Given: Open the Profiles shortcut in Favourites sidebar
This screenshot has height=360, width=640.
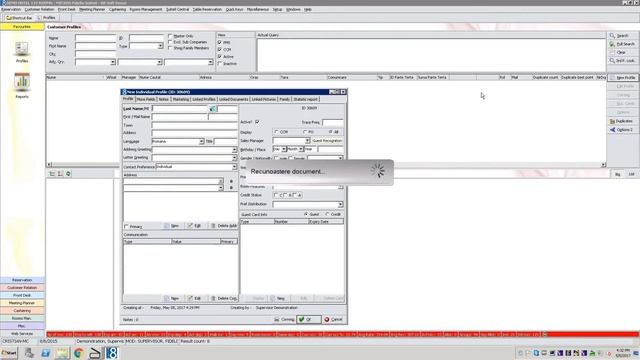Looking at the screenshot, I should coord(22,52).
